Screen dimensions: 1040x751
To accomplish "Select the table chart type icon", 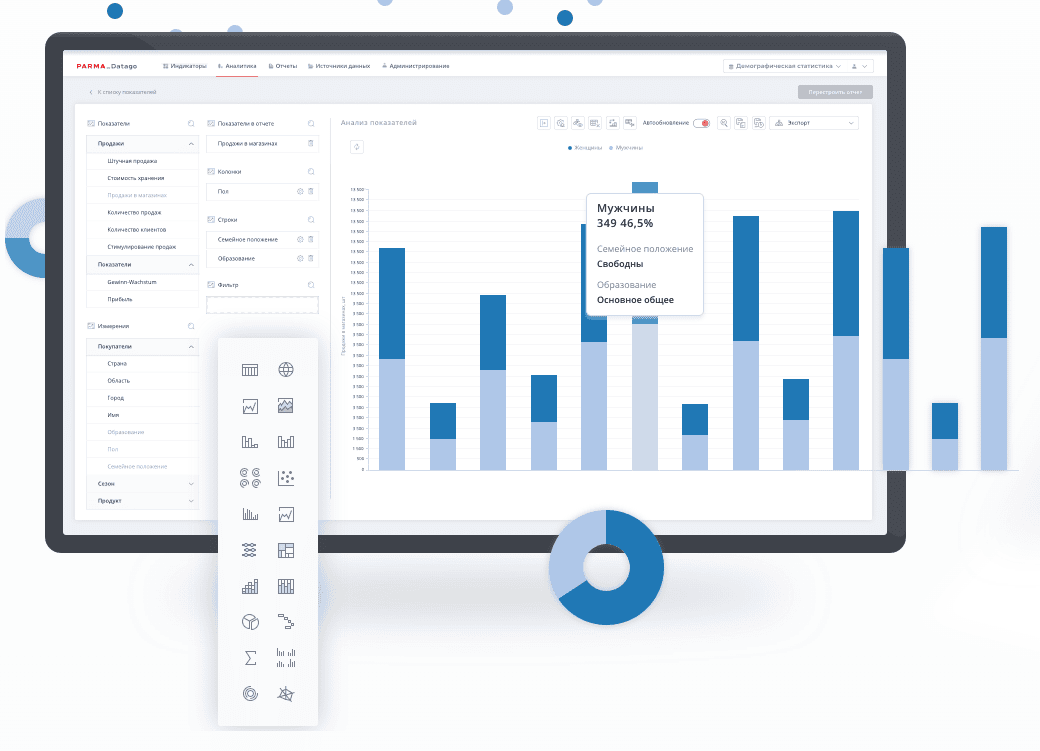I will click(x=250, y=370).
